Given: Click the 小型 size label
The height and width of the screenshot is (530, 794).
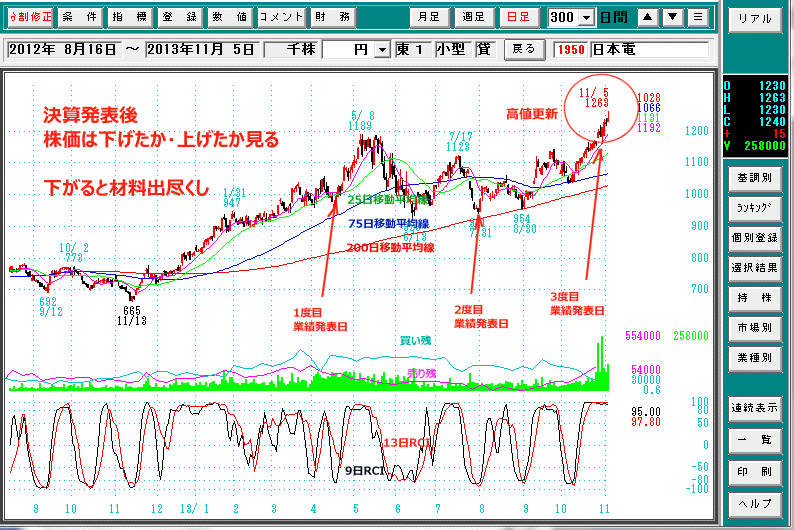Looking at the screenshot, I should [x=451, y=50].
